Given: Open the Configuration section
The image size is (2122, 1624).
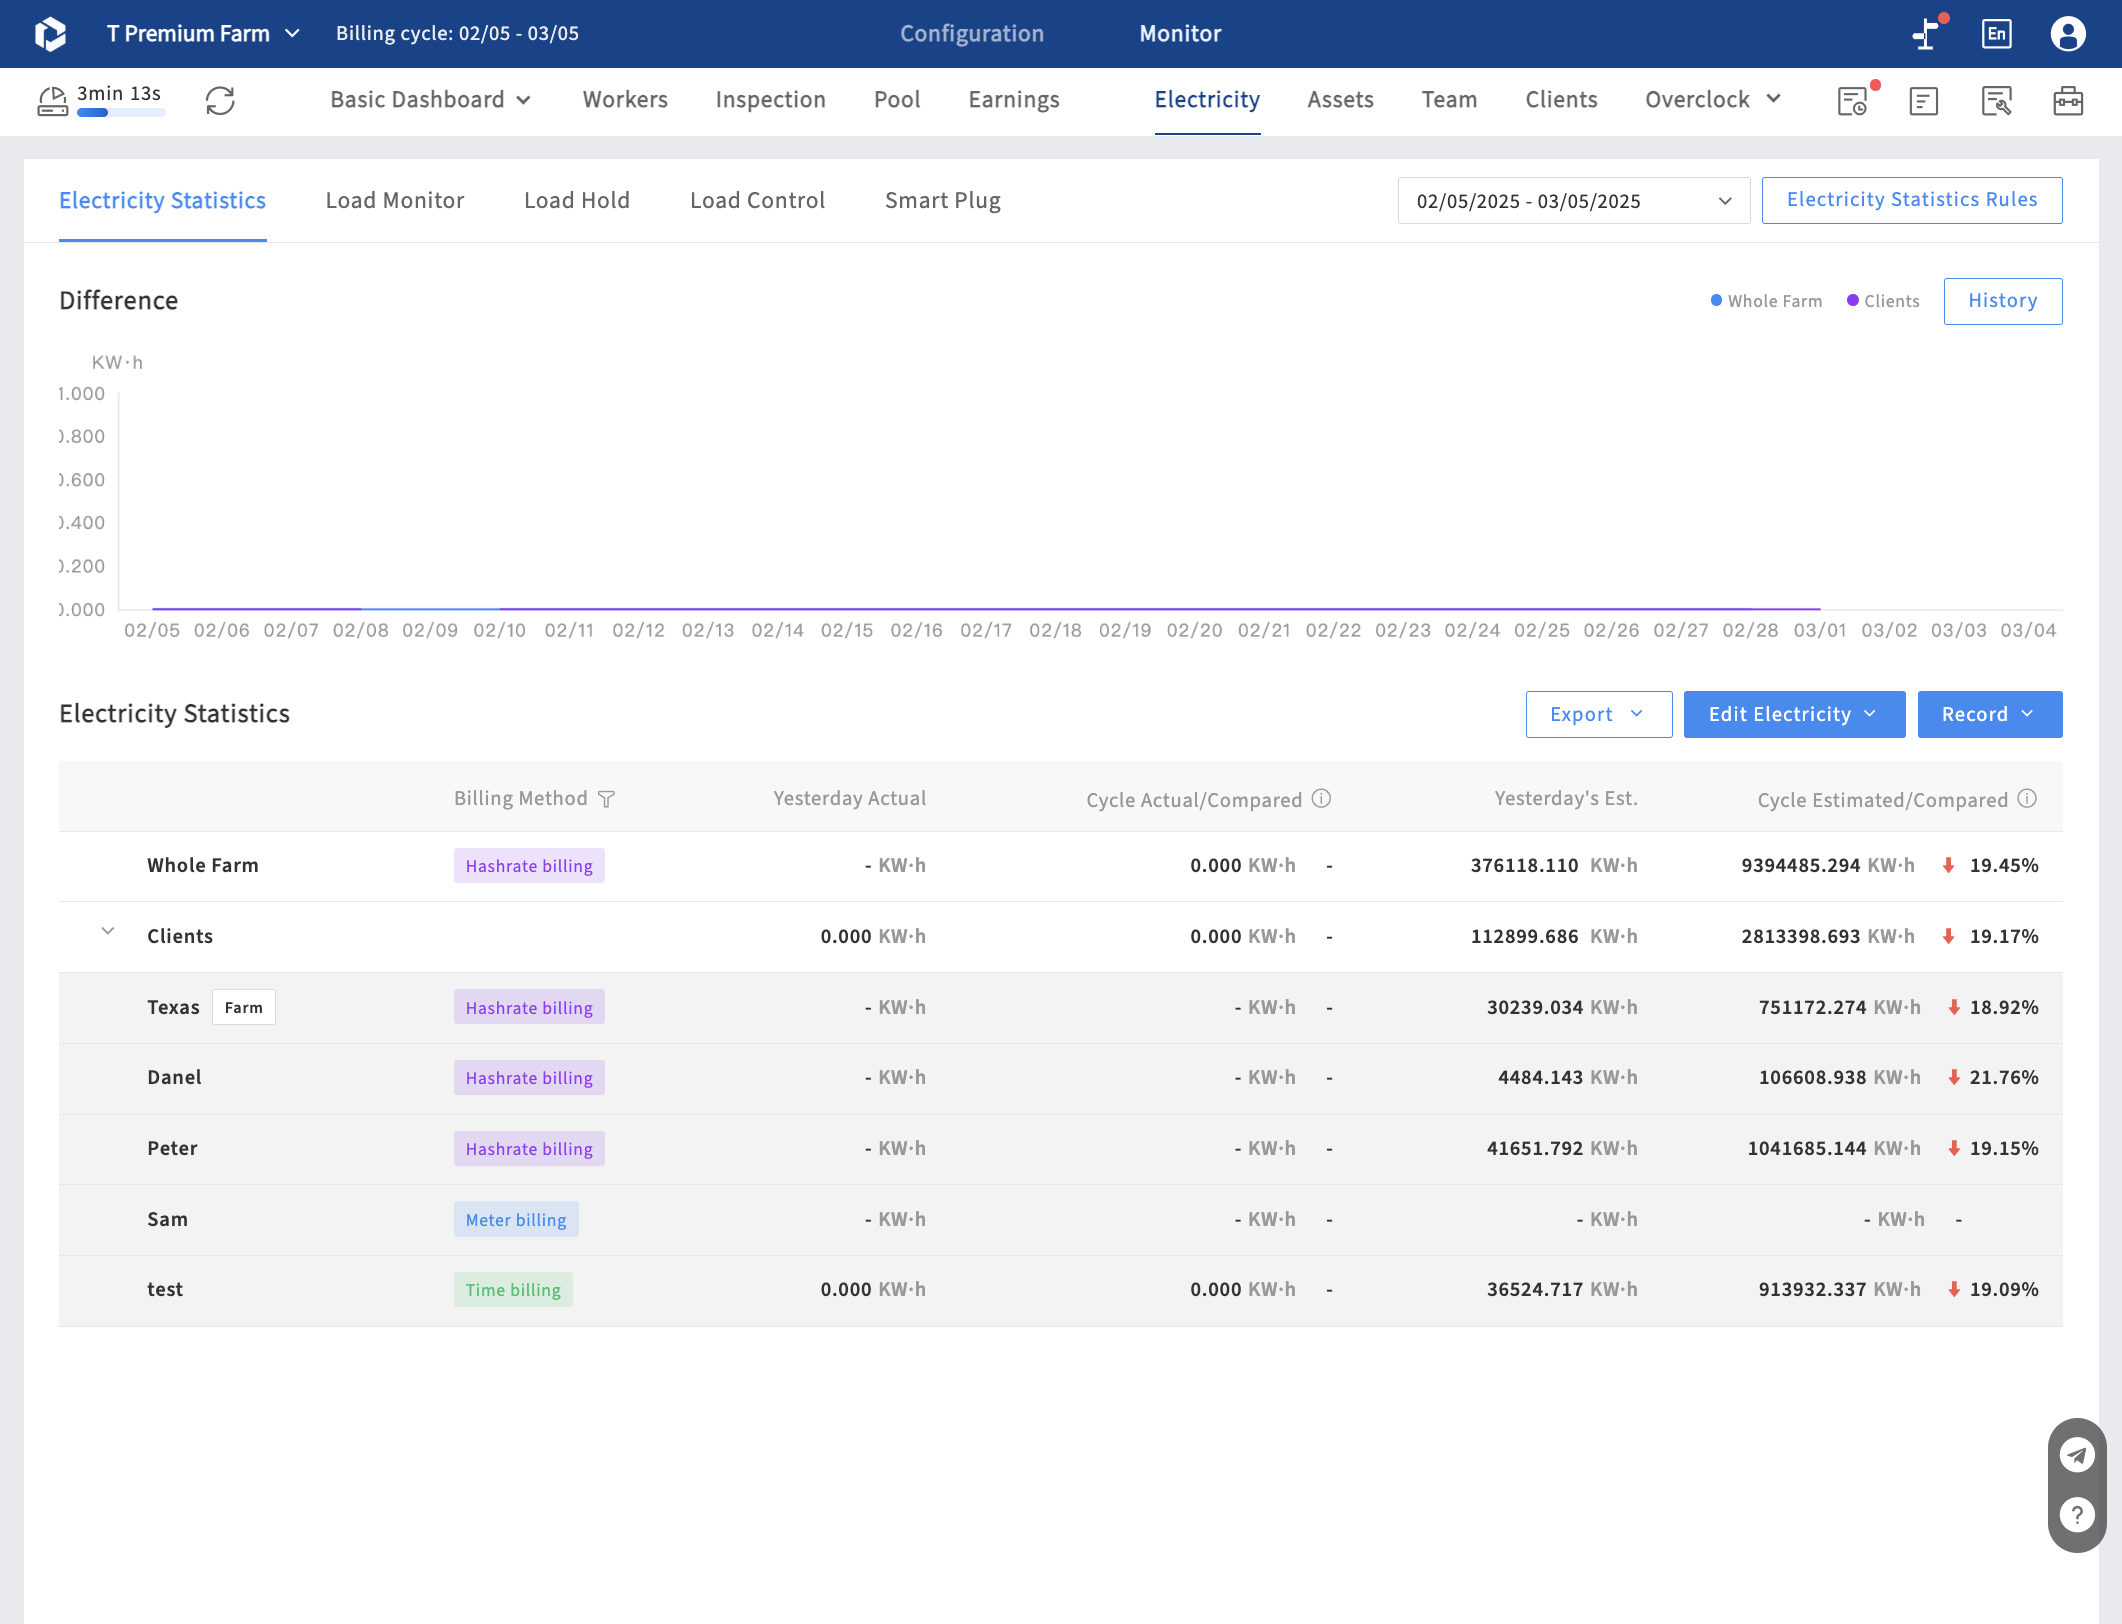Looking at the screenshot, I should tap(972, 34).
